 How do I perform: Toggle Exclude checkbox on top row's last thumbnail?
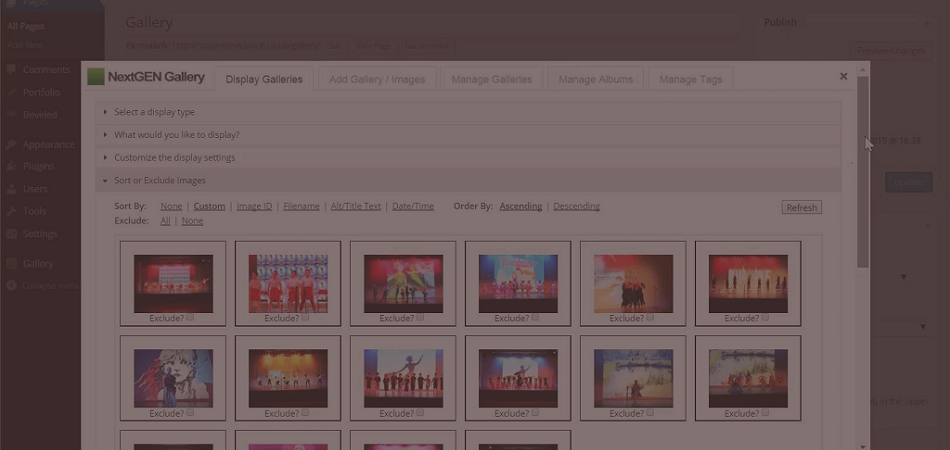(x=765, y=318)
